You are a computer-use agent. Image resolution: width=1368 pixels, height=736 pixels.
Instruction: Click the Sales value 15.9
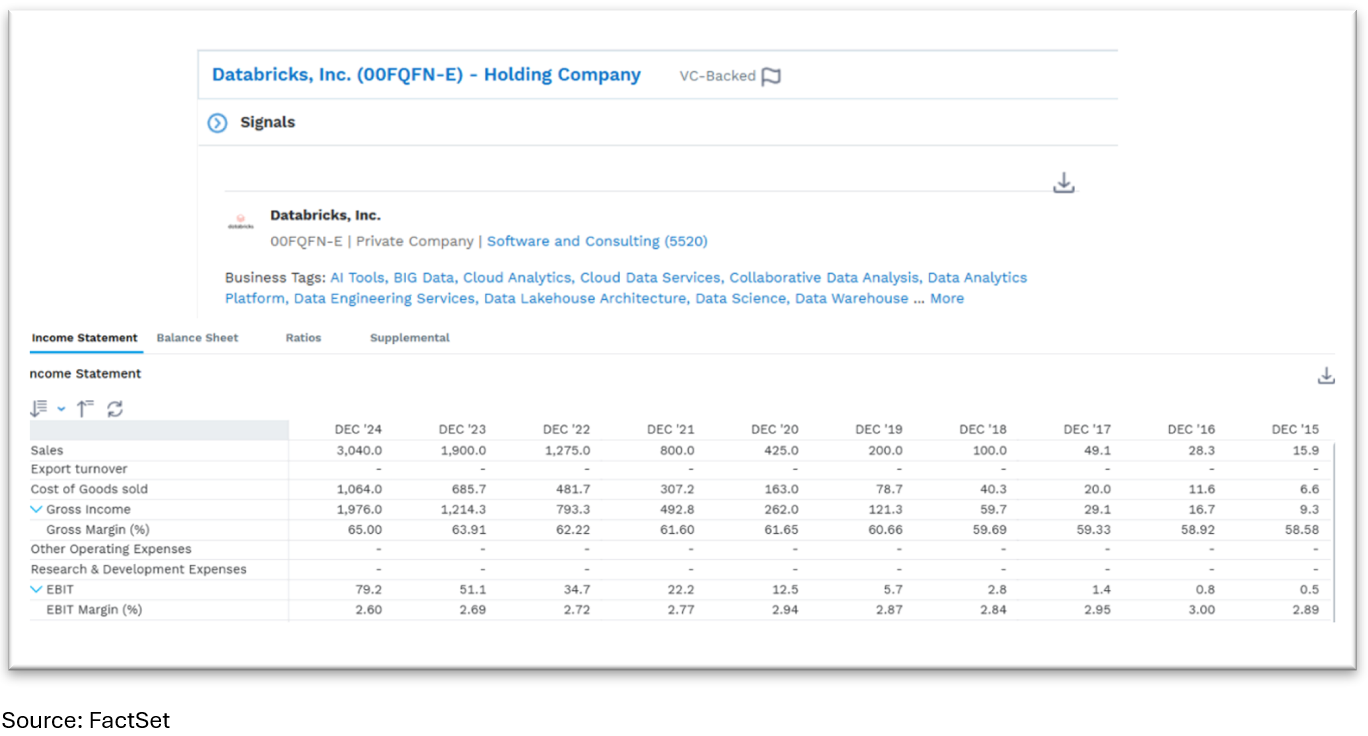[x=1306, y=450]
